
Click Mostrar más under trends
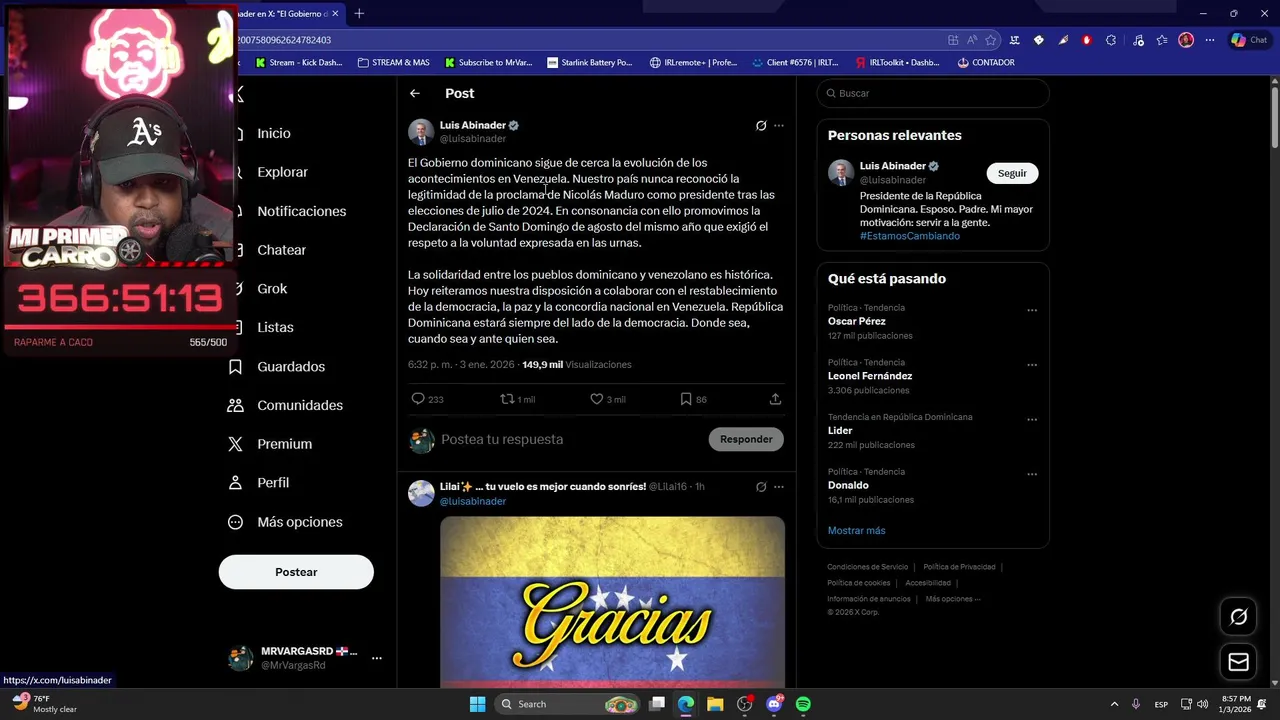pos(857,531)
